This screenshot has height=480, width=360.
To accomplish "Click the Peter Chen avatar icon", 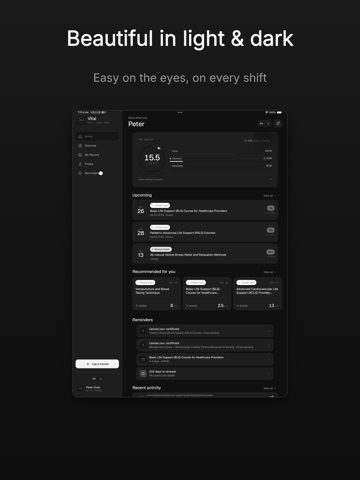I will point(80,388).
